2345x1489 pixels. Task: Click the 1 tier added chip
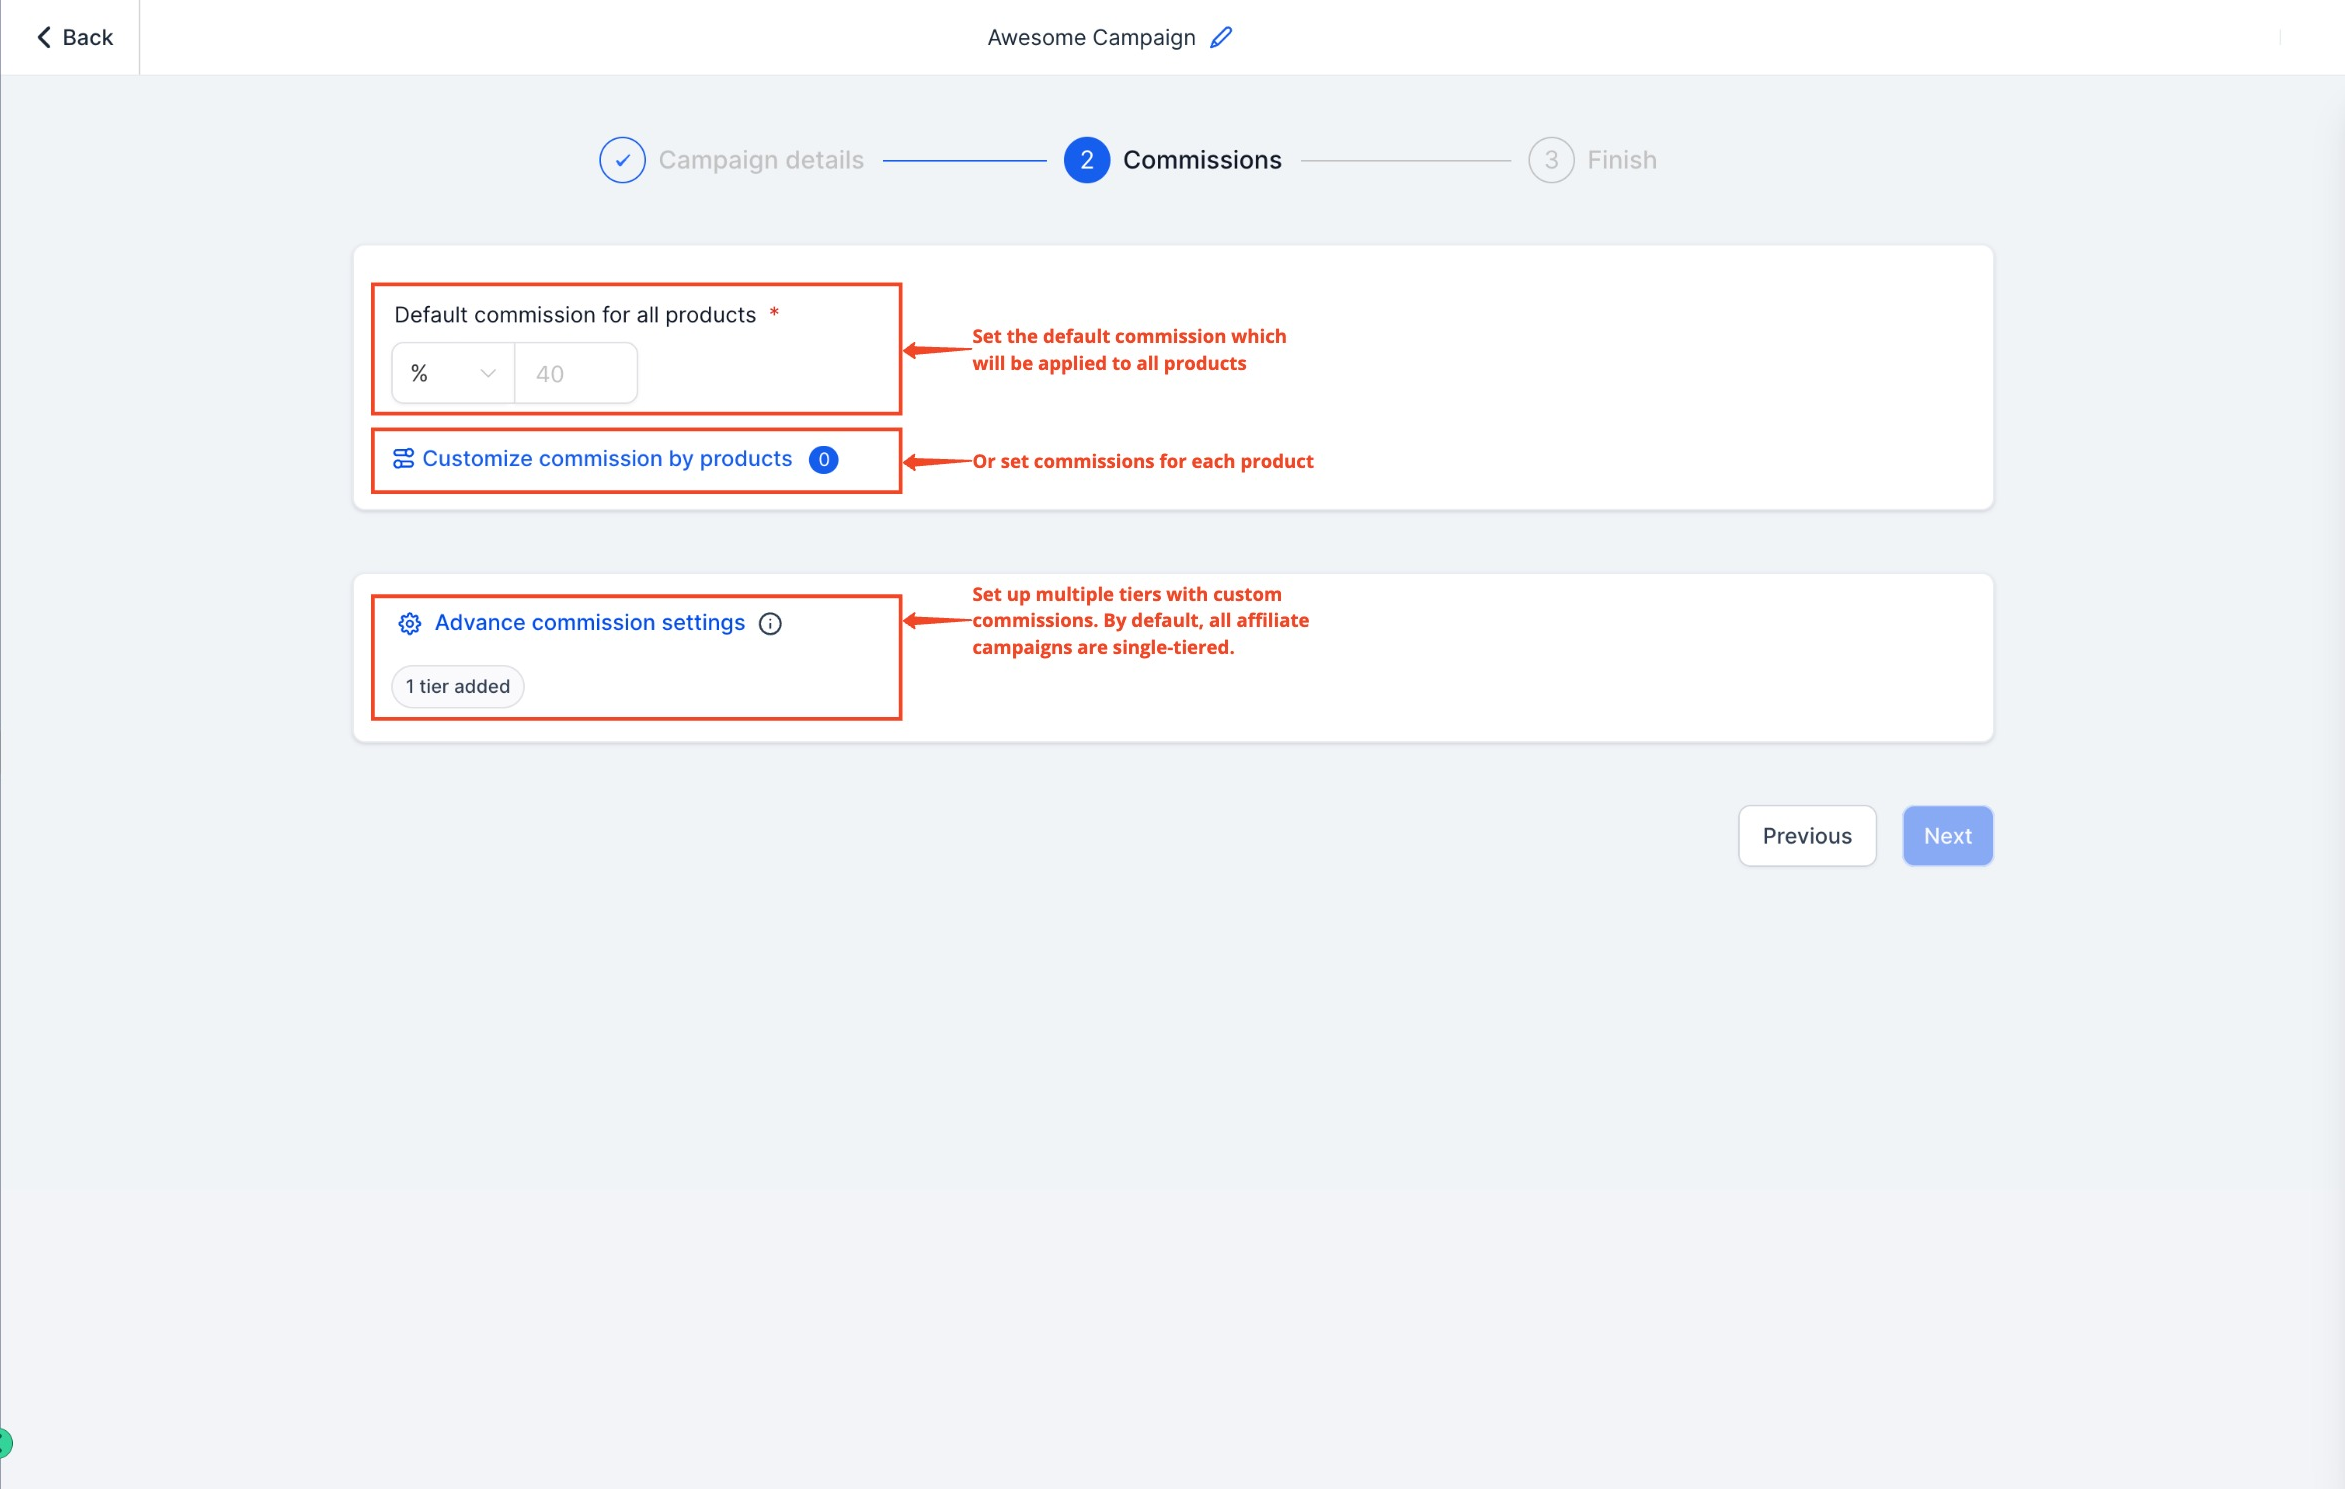point(458,687)
